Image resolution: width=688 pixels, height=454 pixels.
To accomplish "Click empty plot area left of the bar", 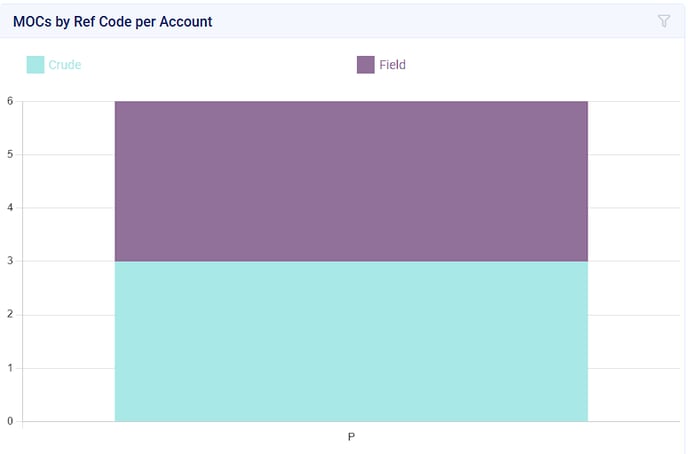I will (68, 260).
